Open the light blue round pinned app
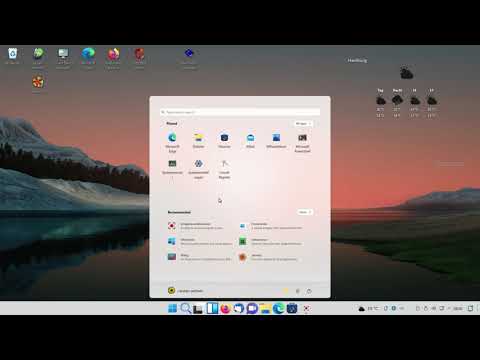Image resolution: width=480 pixels, height=360 pixels. (250, 140)
